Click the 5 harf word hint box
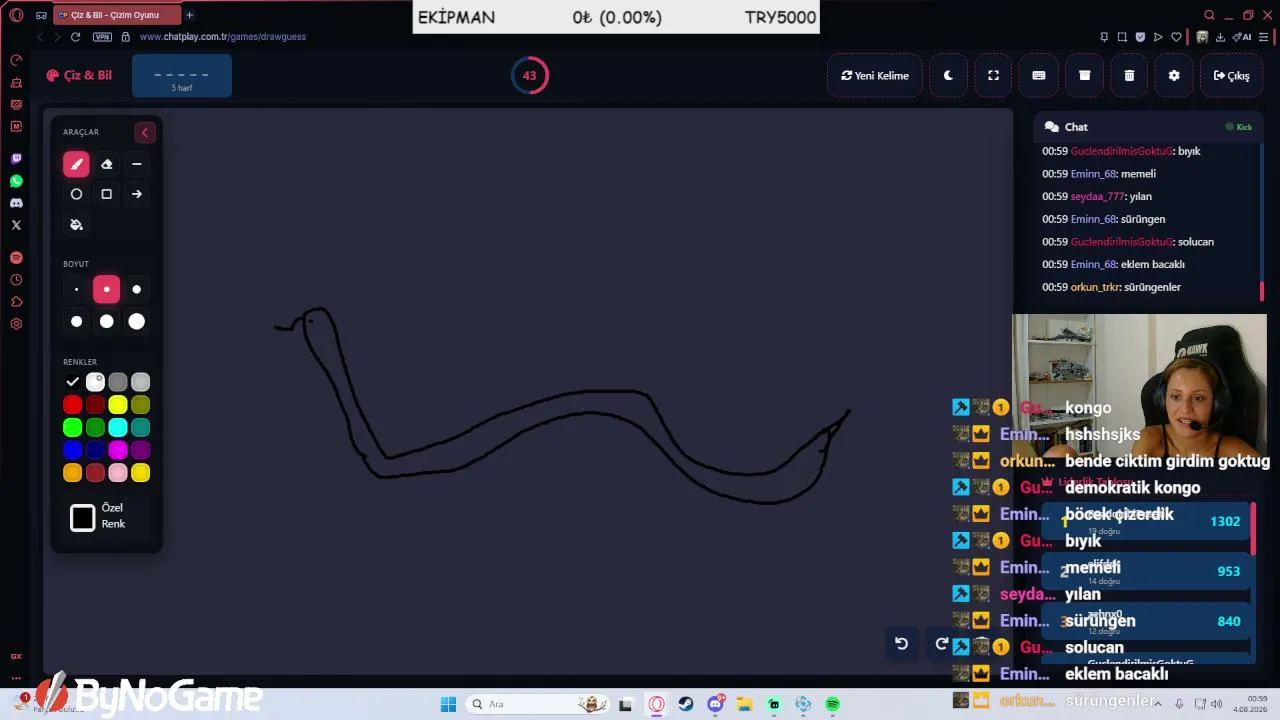The width and height of the screenshot is (1280, 720). point(182,76)
